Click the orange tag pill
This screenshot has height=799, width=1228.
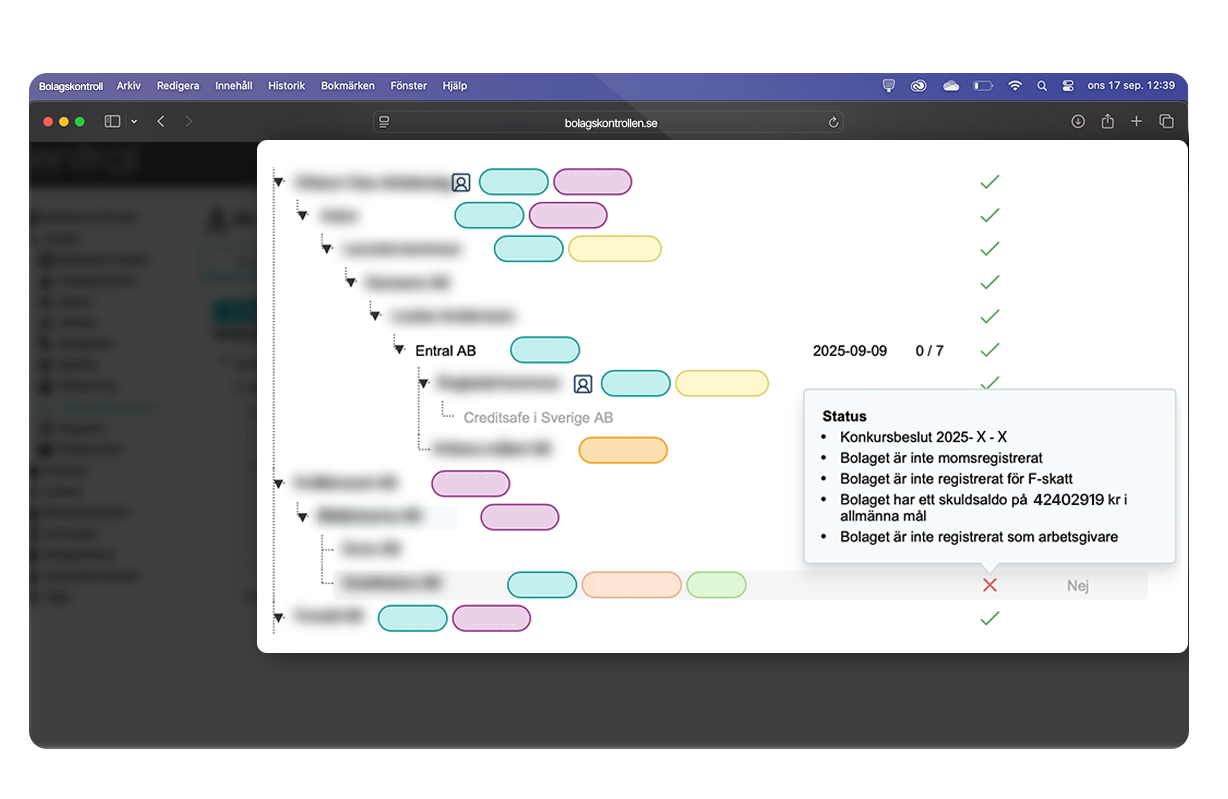pyautogui.click(x=622, y=451)
